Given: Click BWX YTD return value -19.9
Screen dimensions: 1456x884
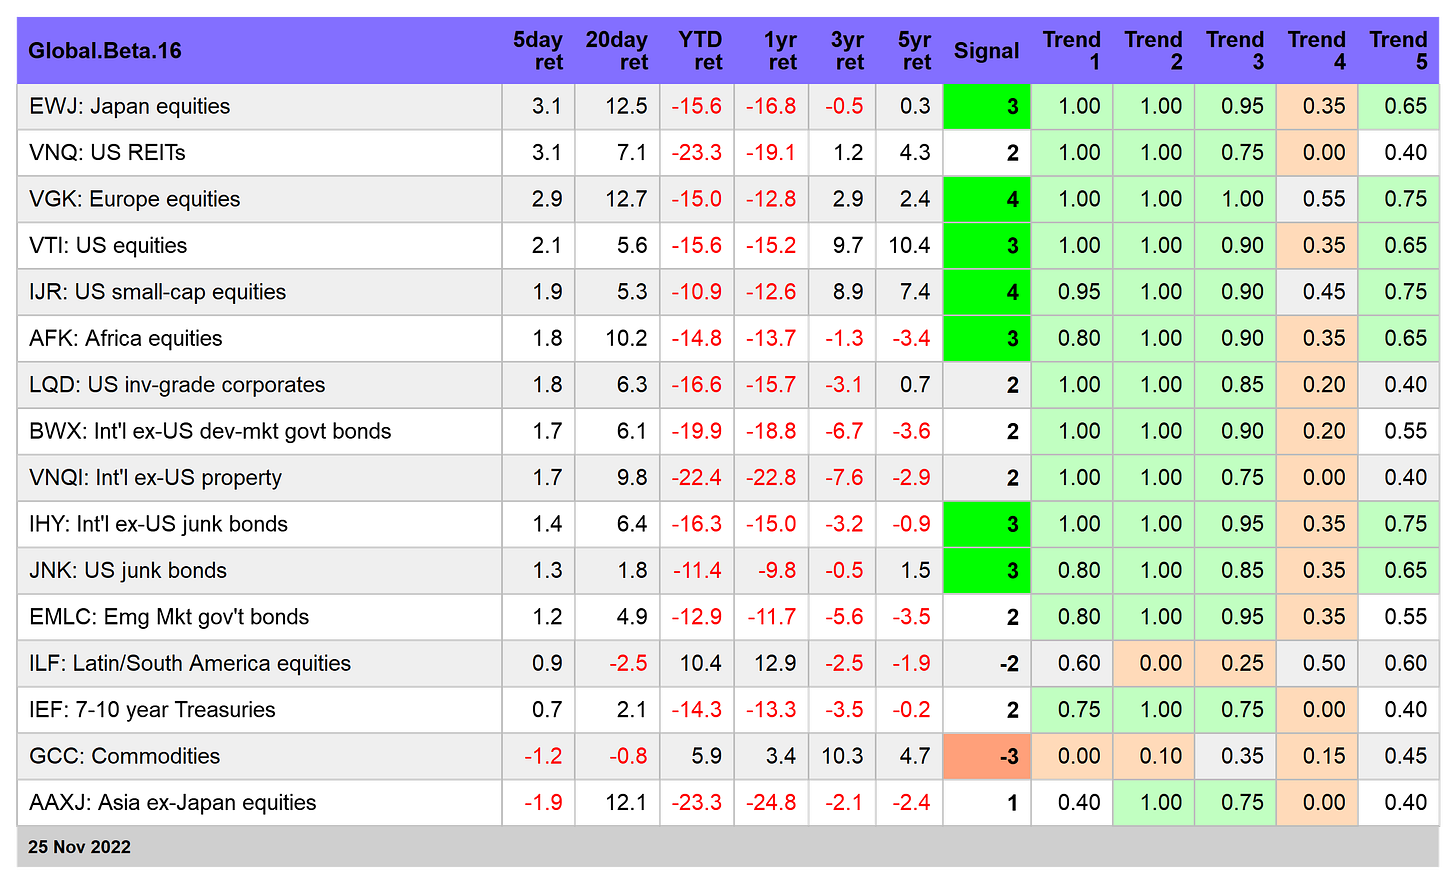Looking at the screenshot, I should (x=697, y=431).
